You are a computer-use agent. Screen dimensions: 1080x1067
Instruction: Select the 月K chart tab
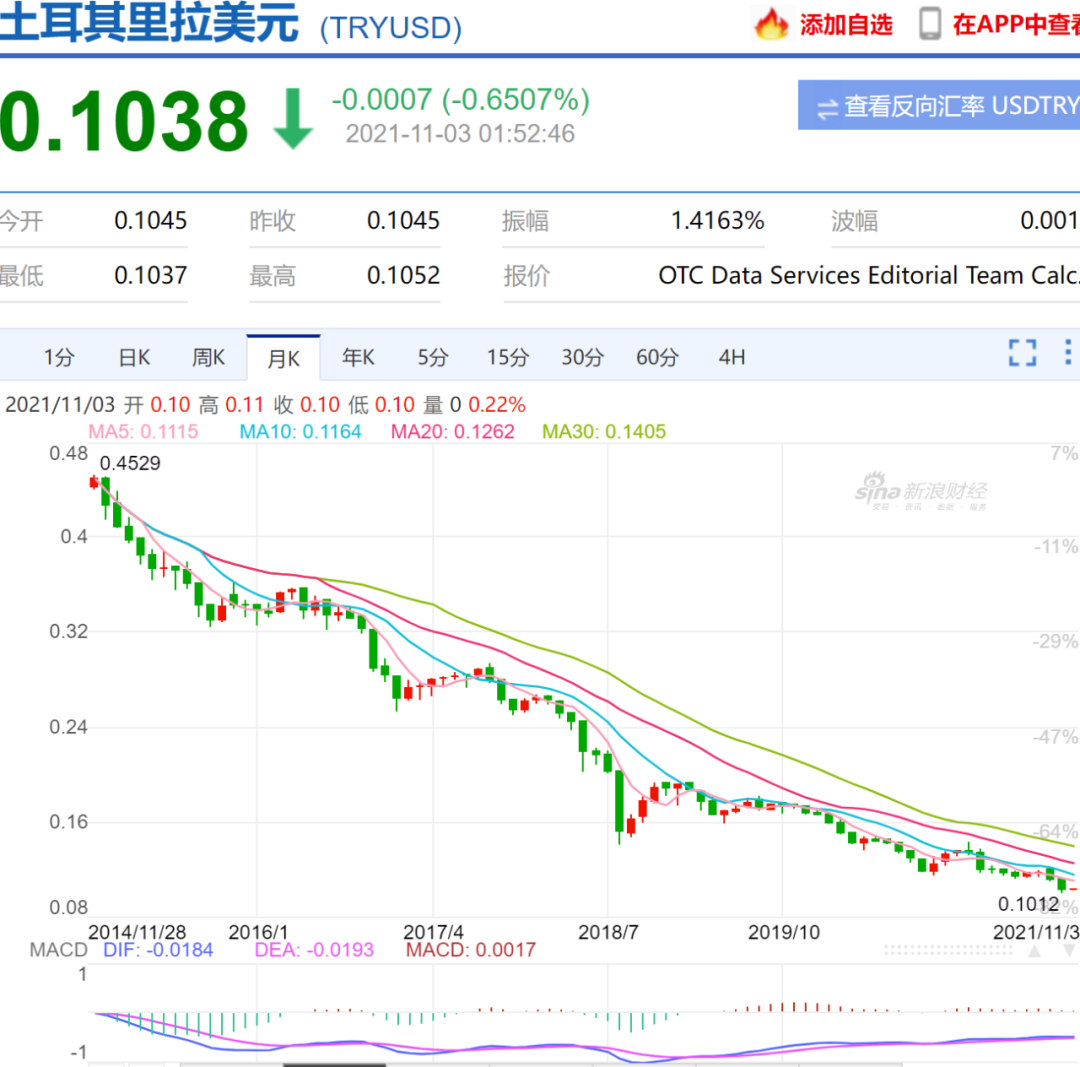[x=283, y=358]
